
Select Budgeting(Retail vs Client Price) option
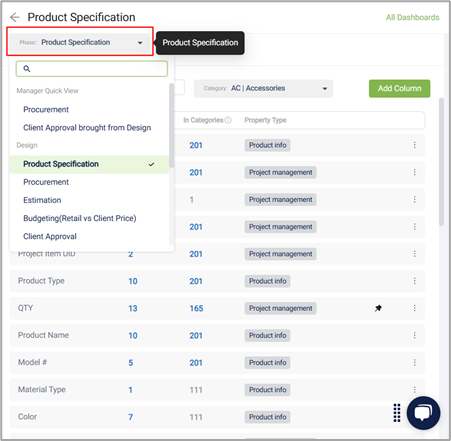tap(80, 218)
